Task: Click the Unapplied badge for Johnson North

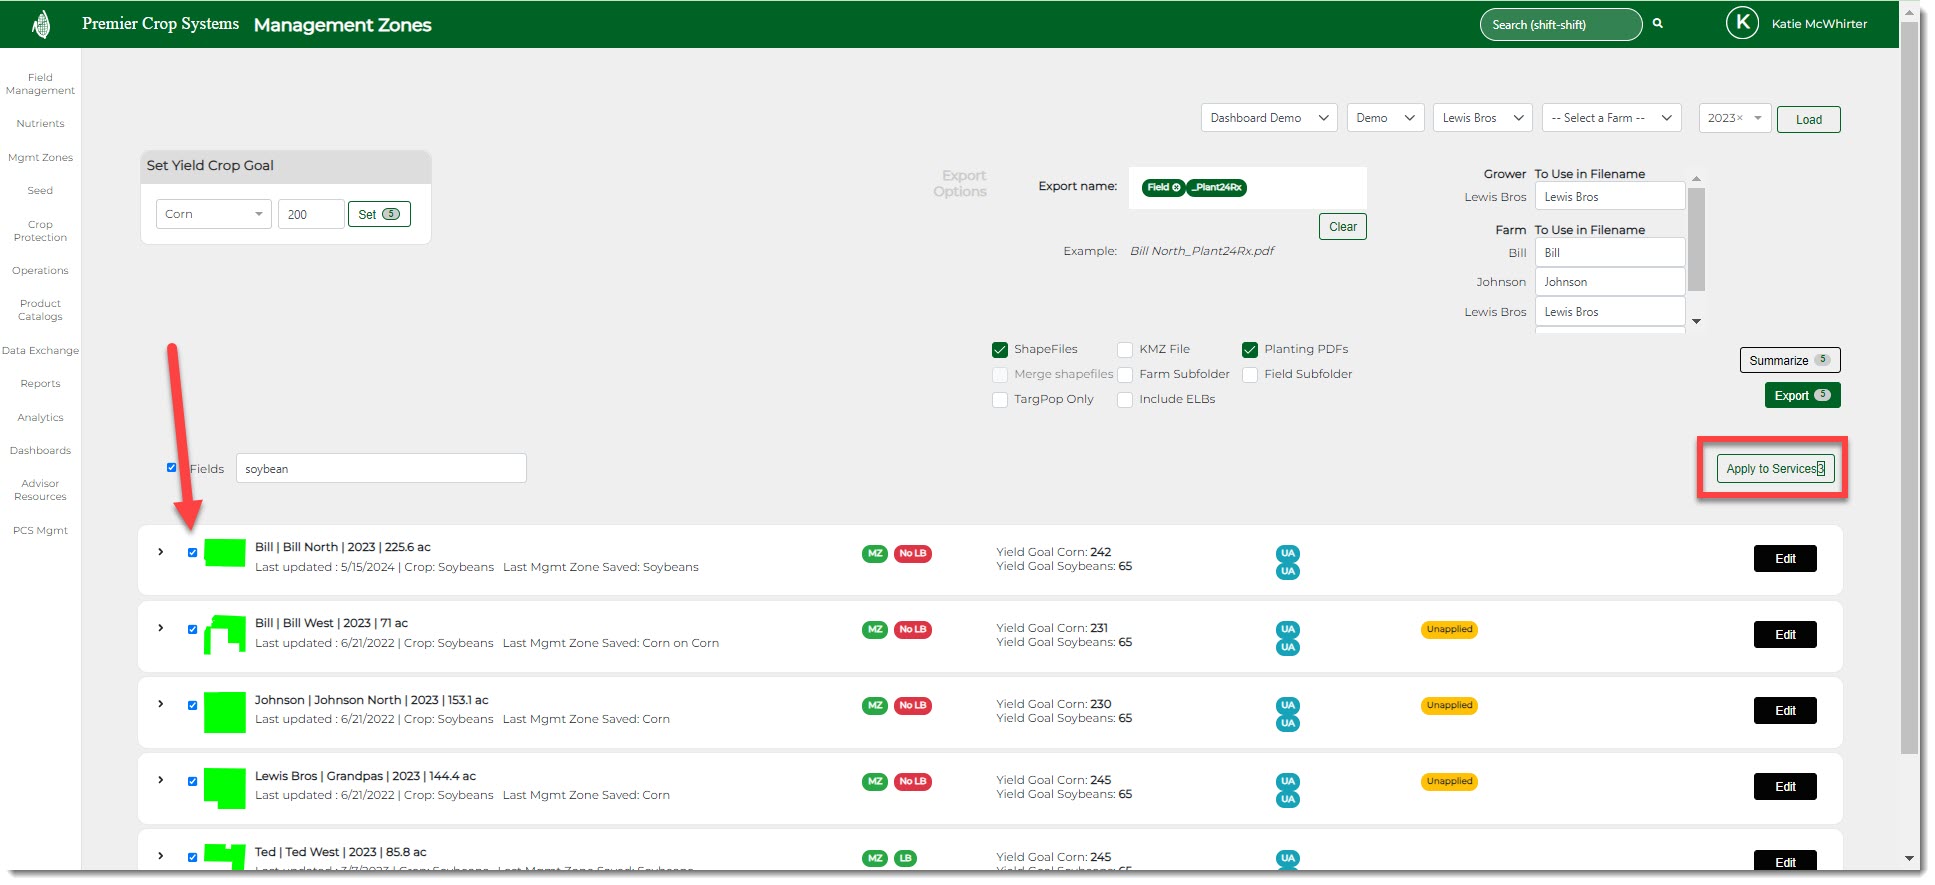Action: 1449,705
